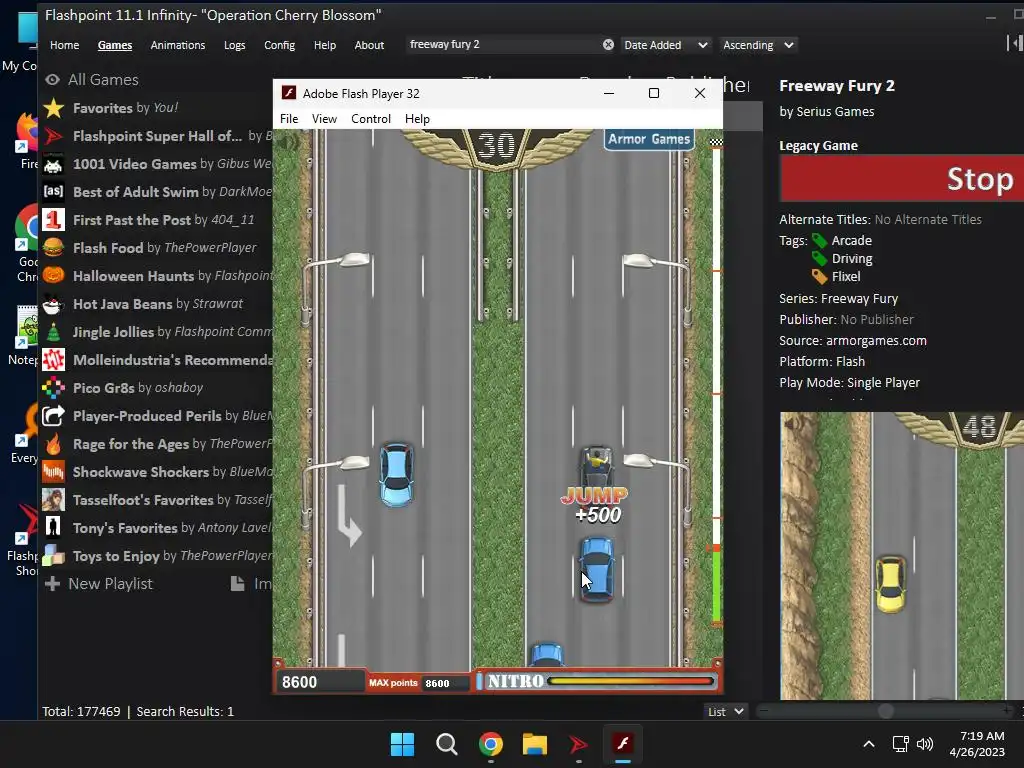Click the armorgames.com source text
This screenshot has height=768, width=1024.
tap(876, 341)
